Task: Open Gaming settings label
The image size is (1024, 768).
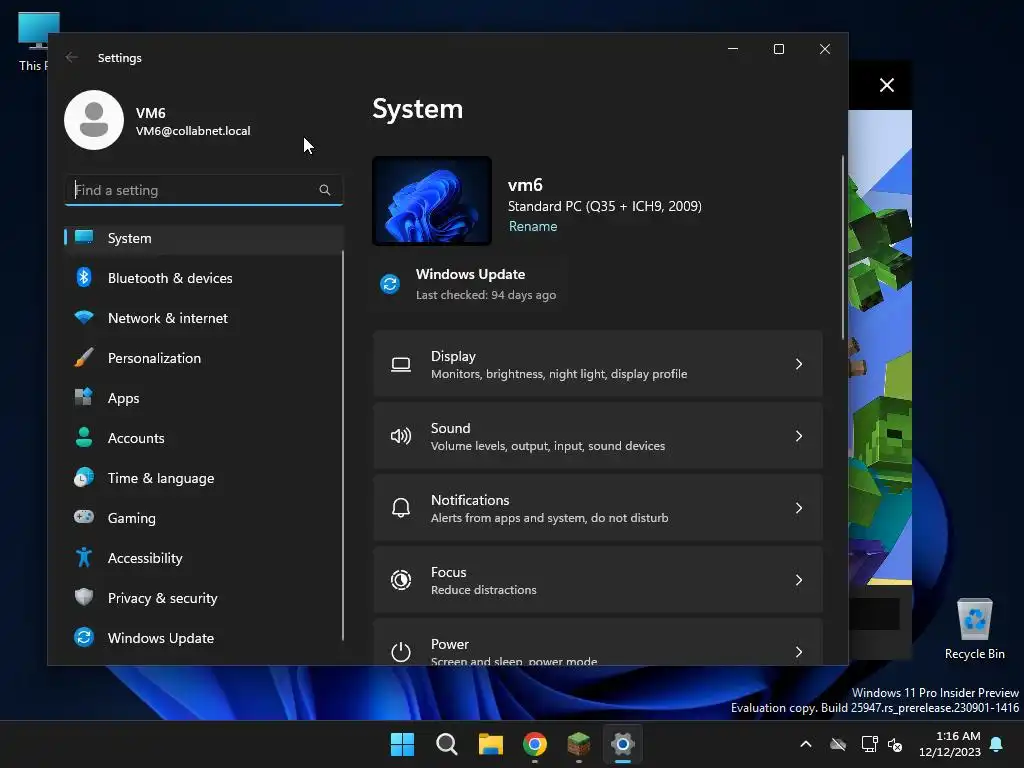Action: click(x=132, y=518)
